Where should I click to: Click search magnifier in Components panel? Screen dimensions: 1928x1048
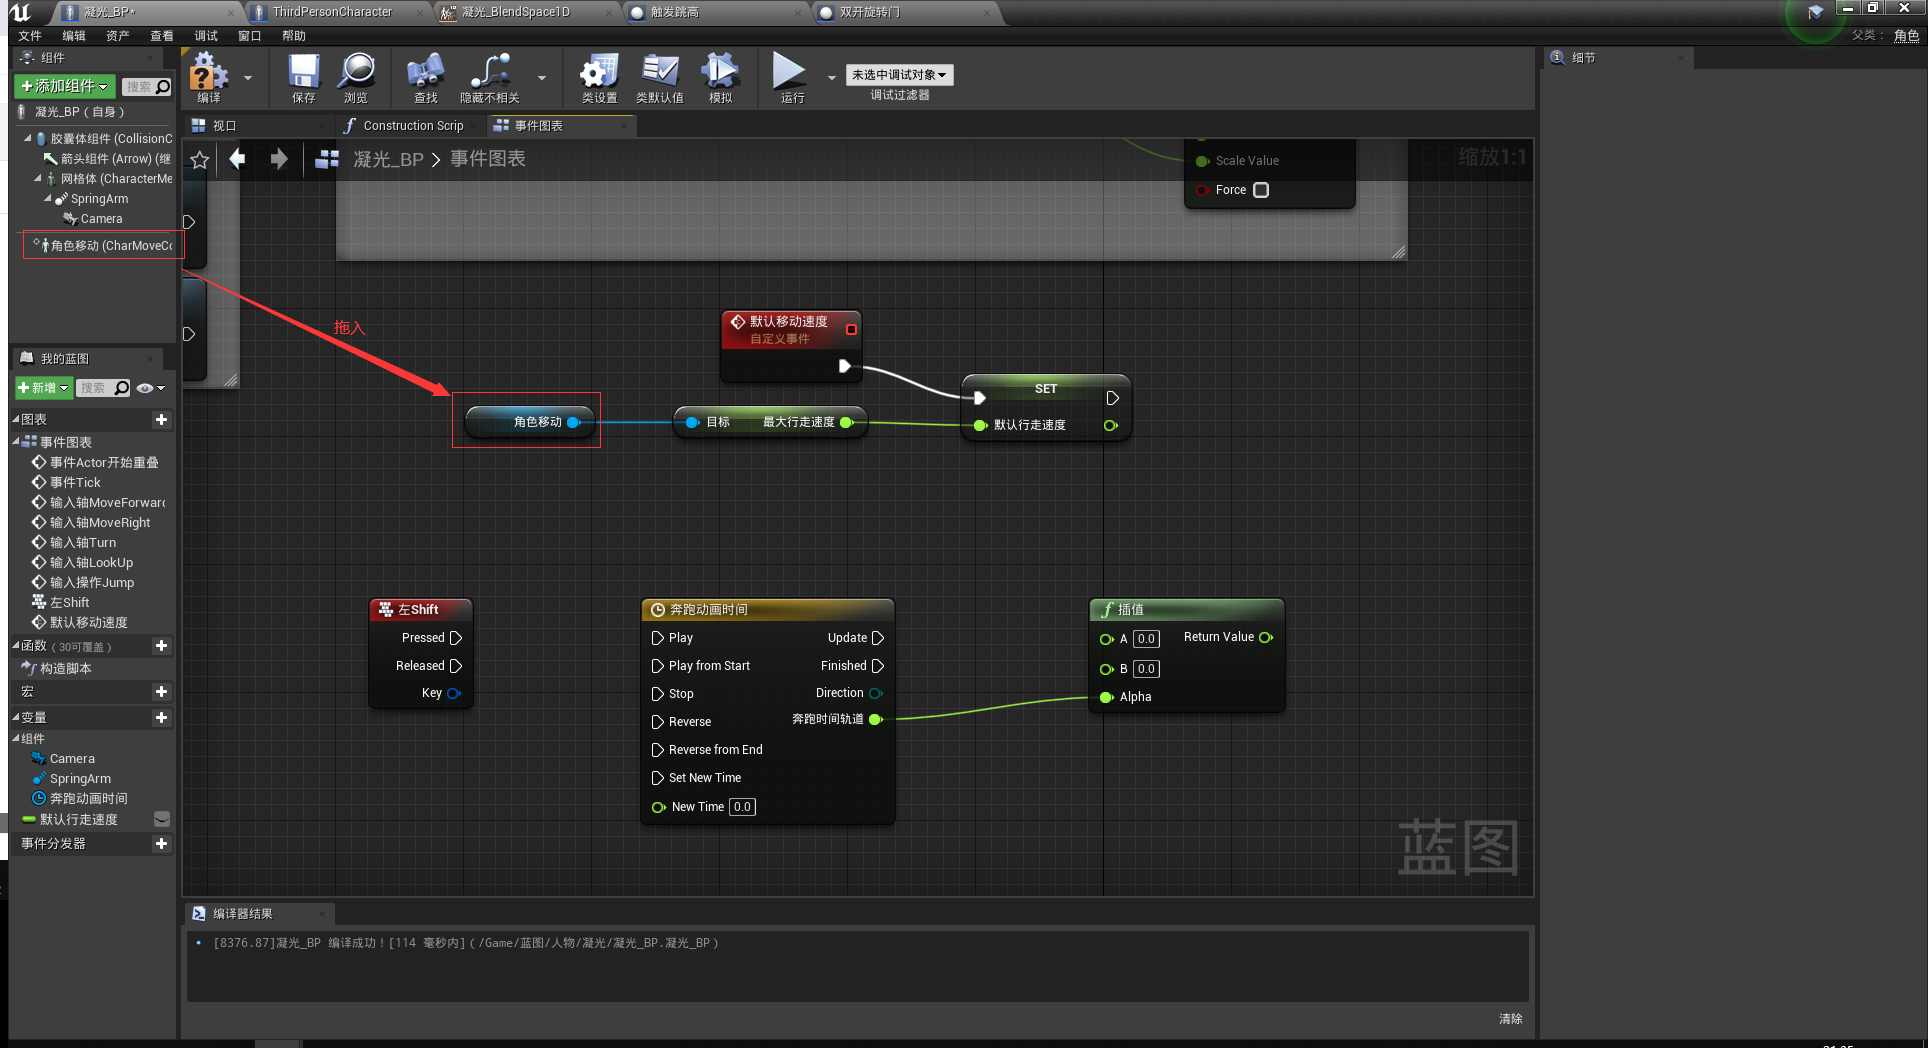[163, 87]
